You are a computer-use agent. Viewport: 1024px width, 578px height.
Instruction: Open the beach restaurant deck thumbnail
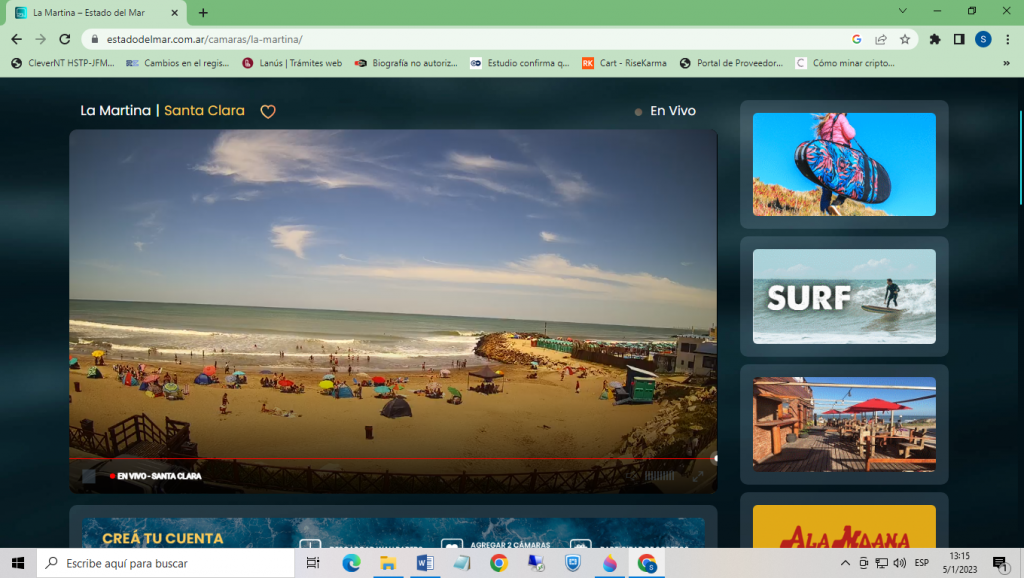(844, 425)
